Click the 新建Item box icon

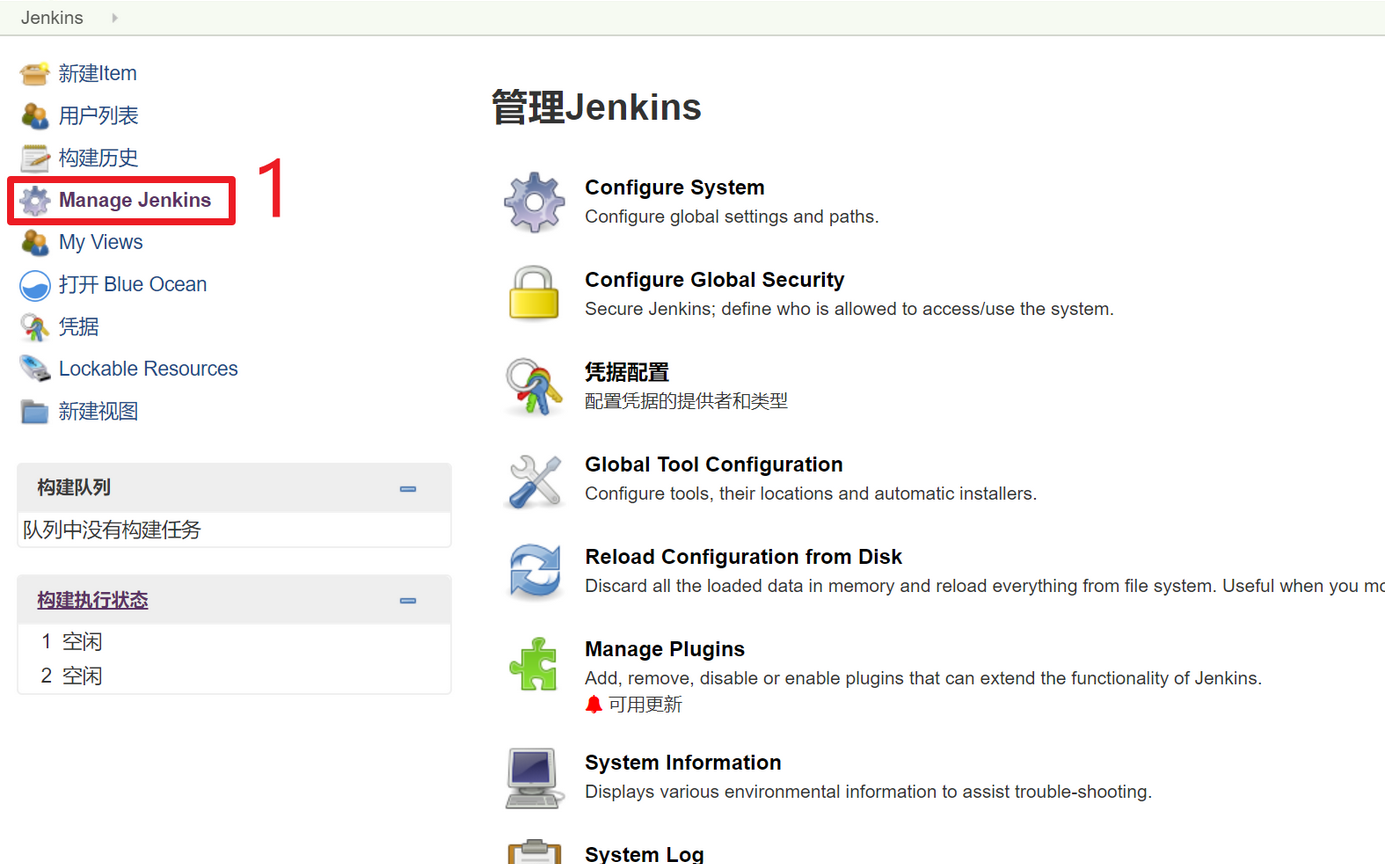pos(35,73)
